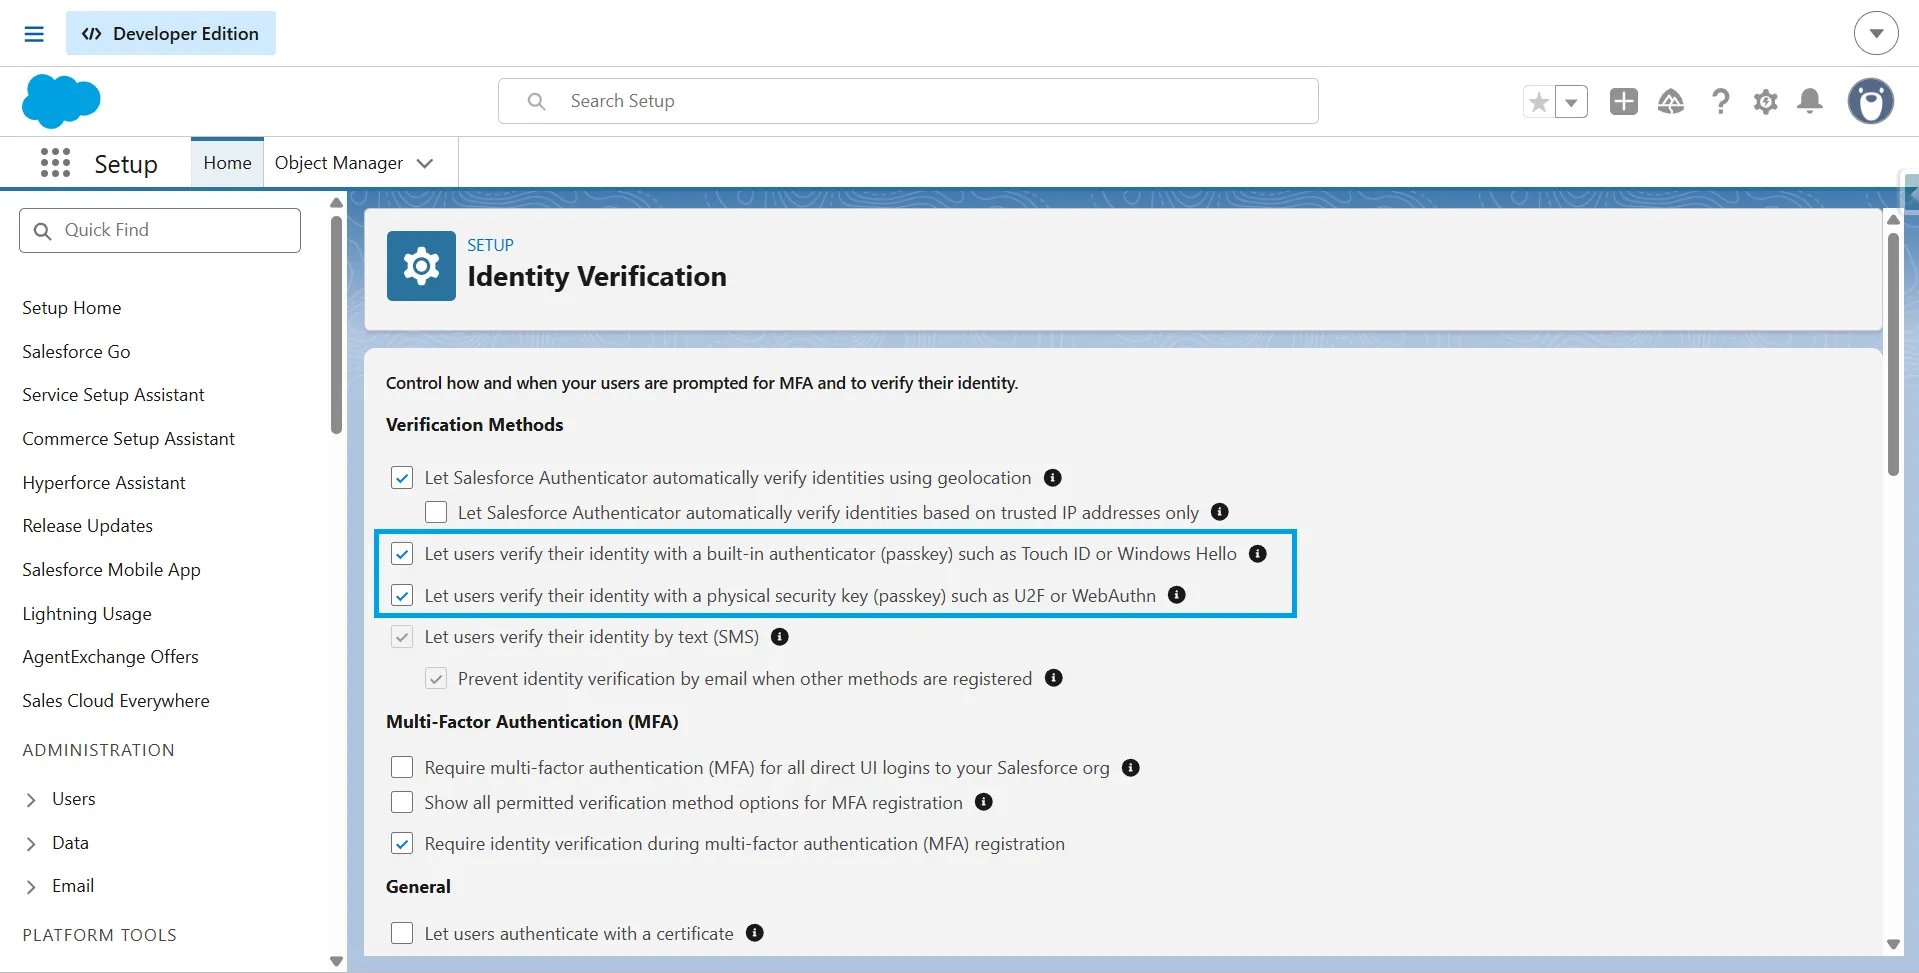Image resolution: width=1919 pixels, height=973 pixels.
Task: Open Hyperforce Assistant link
Action: click(x=104, y=483)
